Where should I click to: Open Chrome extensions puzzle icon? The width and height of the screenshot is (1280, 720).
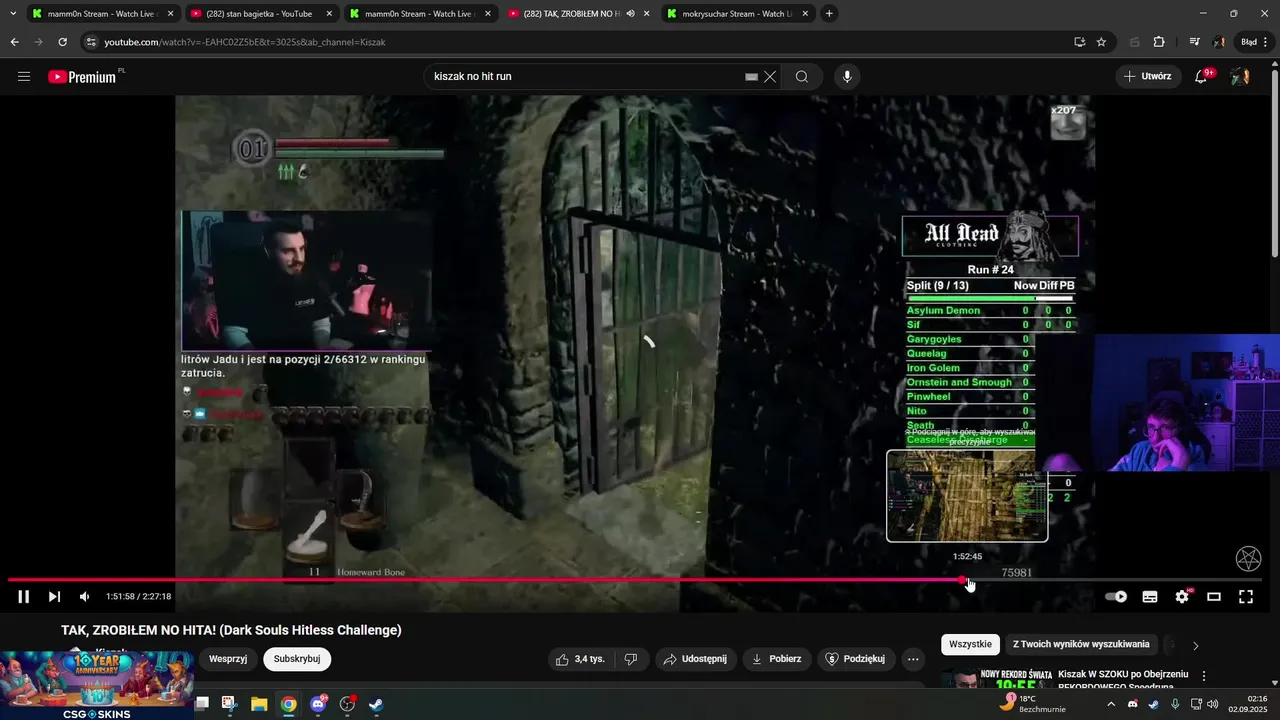(x=1159, y=42)
